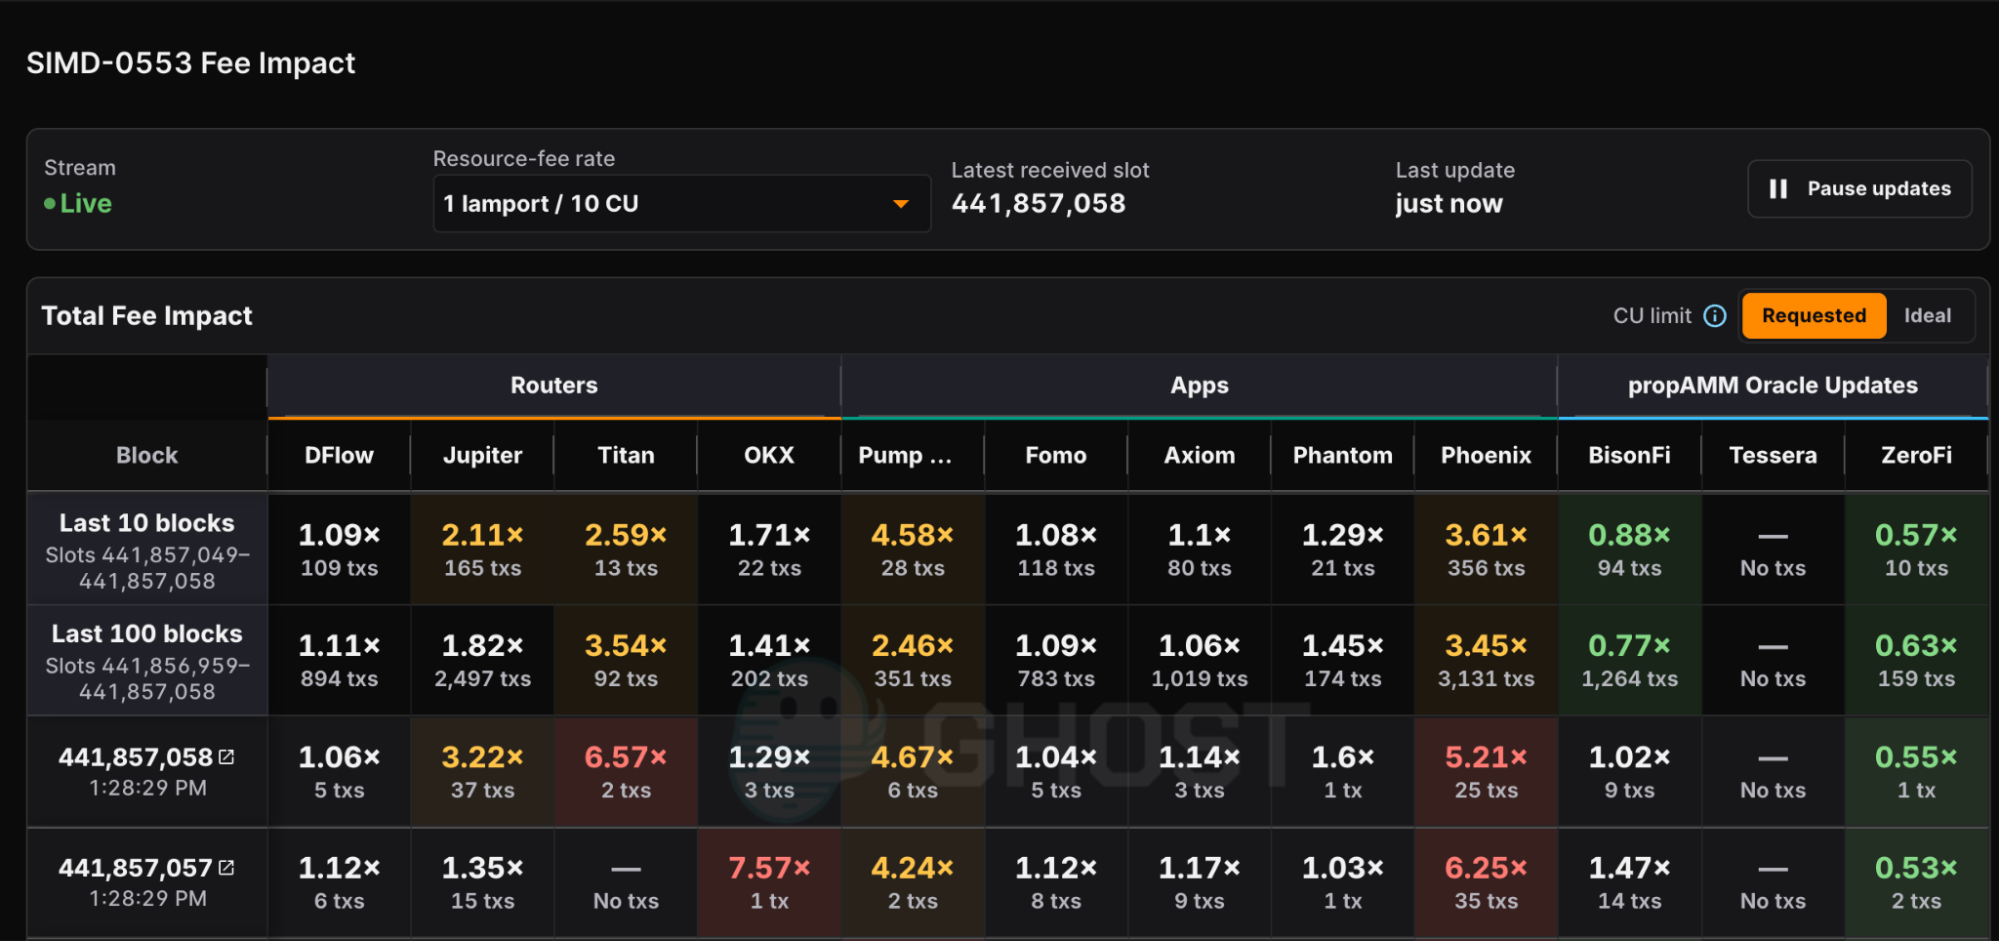Click the Block column header
Image resolution: width=1999 pixels, height=941 pixels.
click(x=147, y=456)
